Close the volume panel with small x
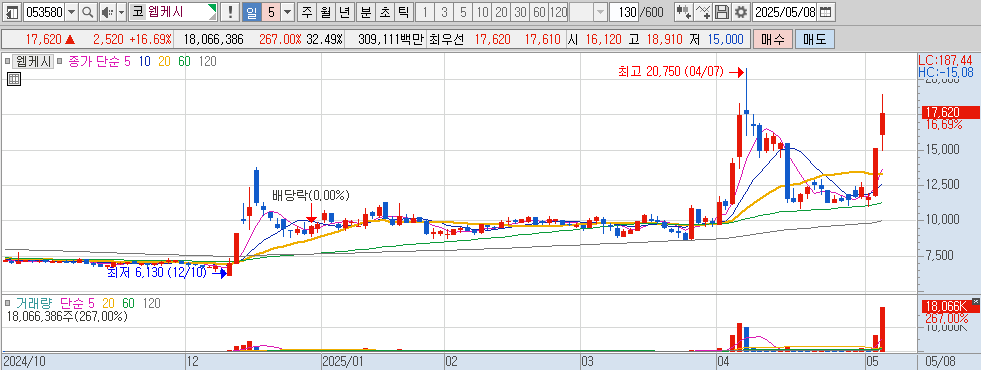This screenshot has width=981, height=370. point(975,301)
